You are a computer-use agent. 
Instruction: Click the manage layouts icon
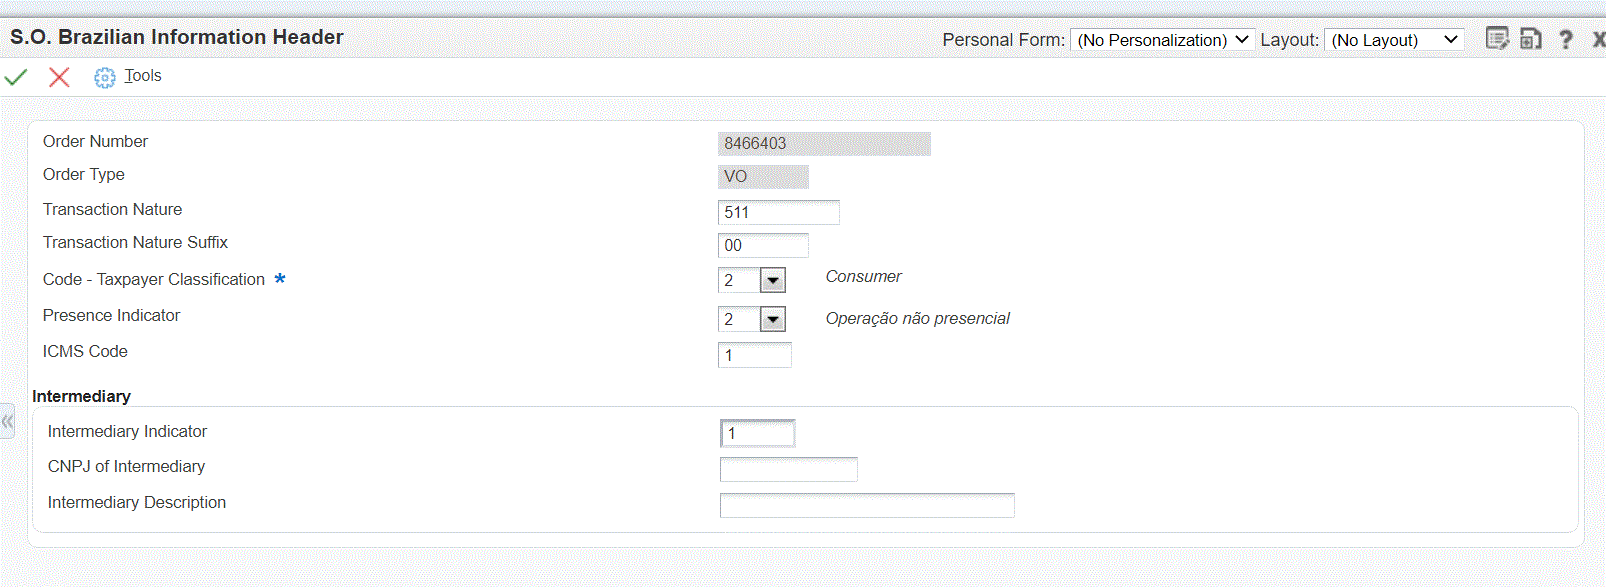(x=1530, y=39)
